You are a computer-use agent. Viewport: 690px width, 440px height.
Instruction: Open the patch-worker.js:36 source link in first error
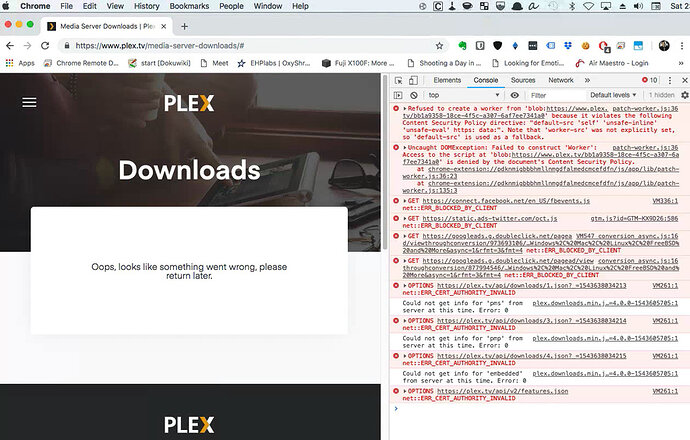[x=645, y=108]
